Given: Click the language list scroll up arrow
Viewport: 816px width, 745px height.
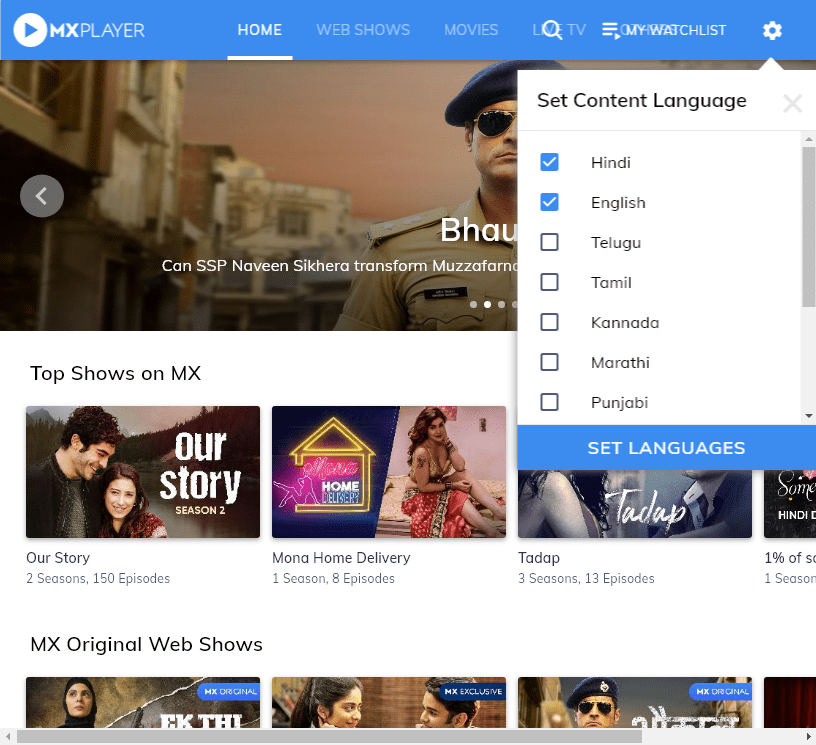Looking at the screenshot, I should (x=809, y=139).
